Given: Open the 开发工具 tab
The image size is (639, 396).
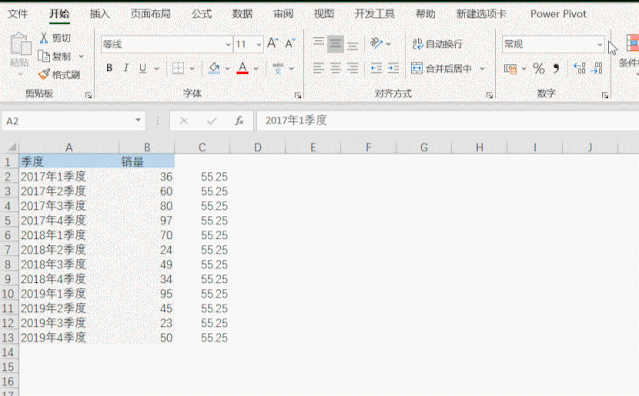Looking at the screenshot, I should 375,14.
